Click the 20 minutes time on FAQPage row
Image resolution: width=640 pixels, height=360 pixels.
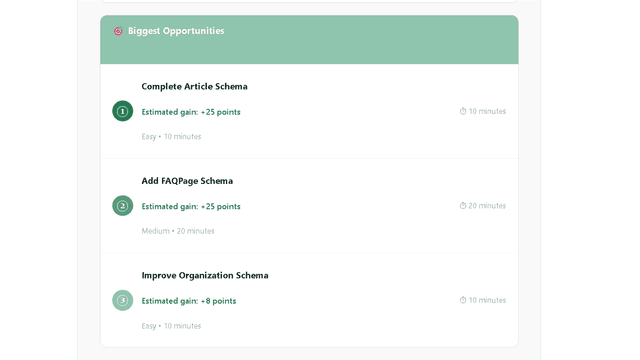point(487,206)
